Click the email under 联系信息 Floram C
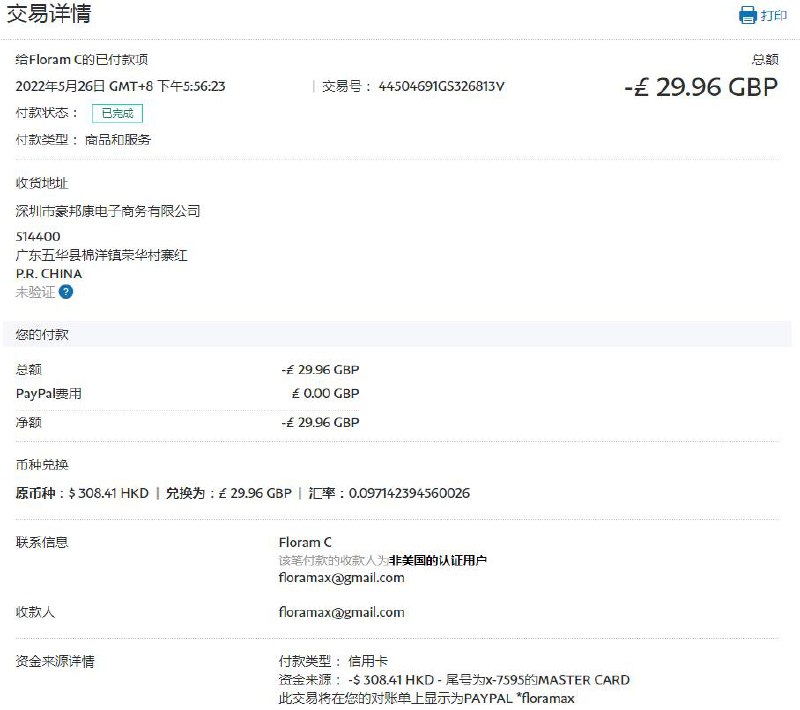Screen dimensions: 800x710 point(341,577)
